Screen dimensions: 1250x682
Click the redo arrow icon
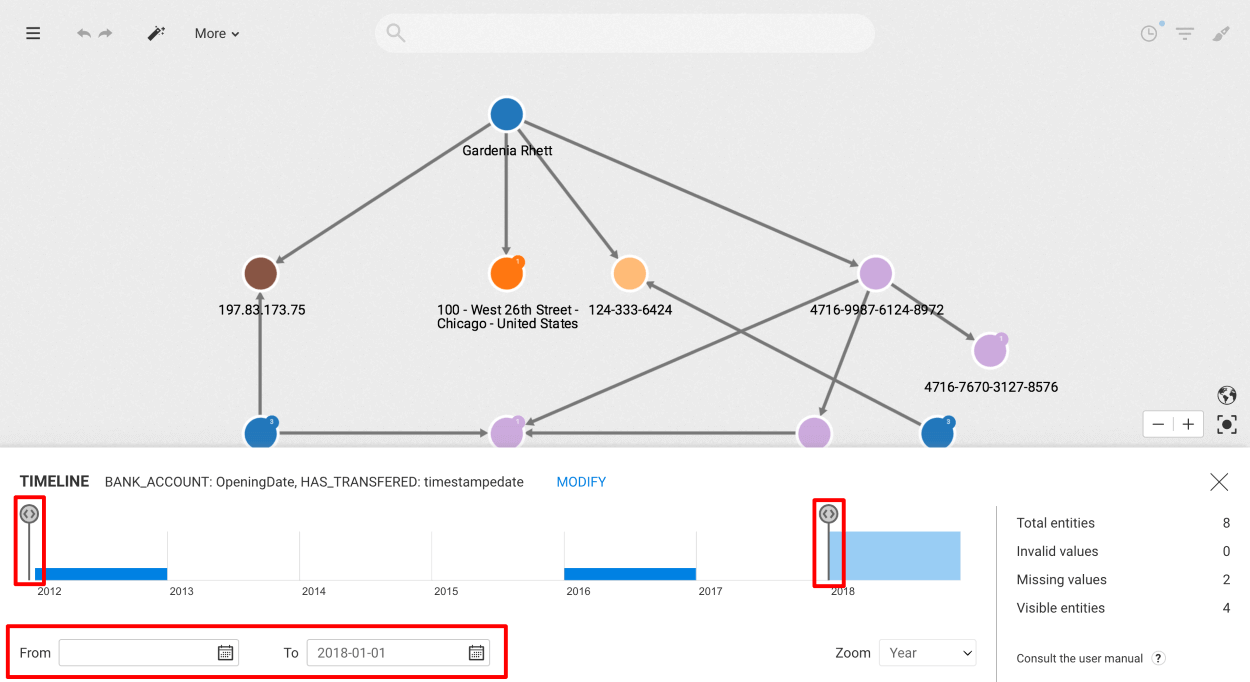(105, 33)
